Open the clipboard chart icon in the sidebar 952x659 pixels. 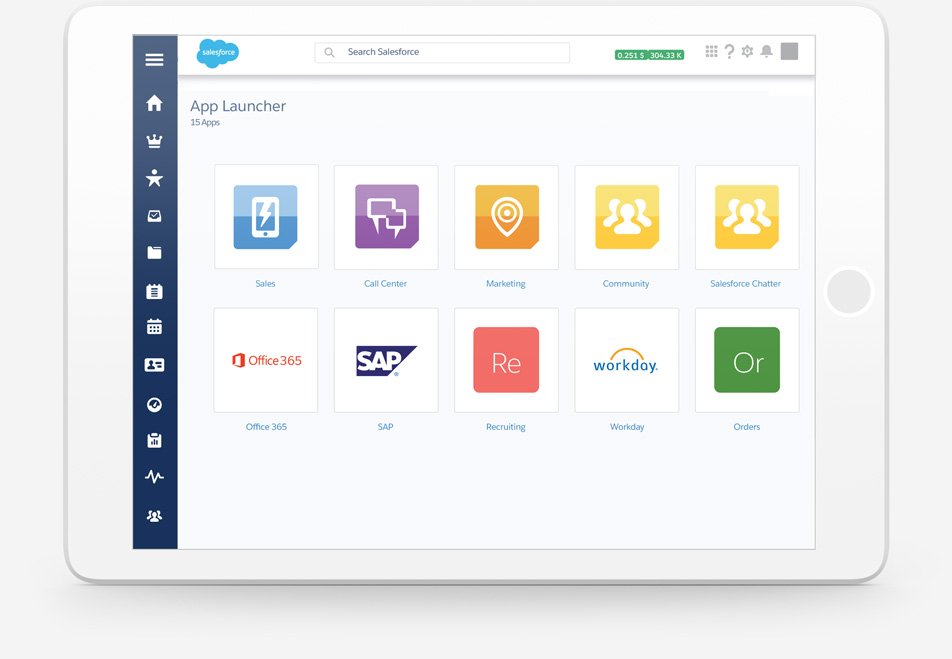tap(154, 440)
